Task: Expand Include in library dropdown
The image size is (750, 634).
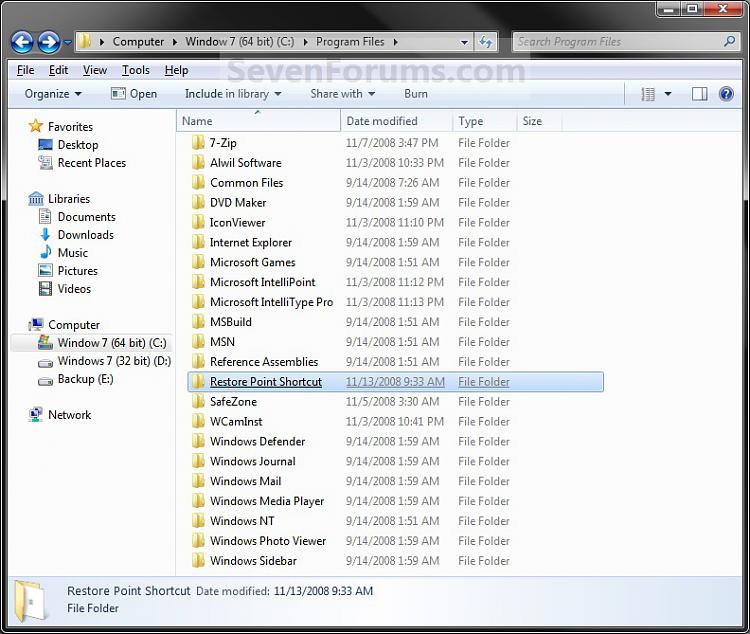Action: point(233,94)
